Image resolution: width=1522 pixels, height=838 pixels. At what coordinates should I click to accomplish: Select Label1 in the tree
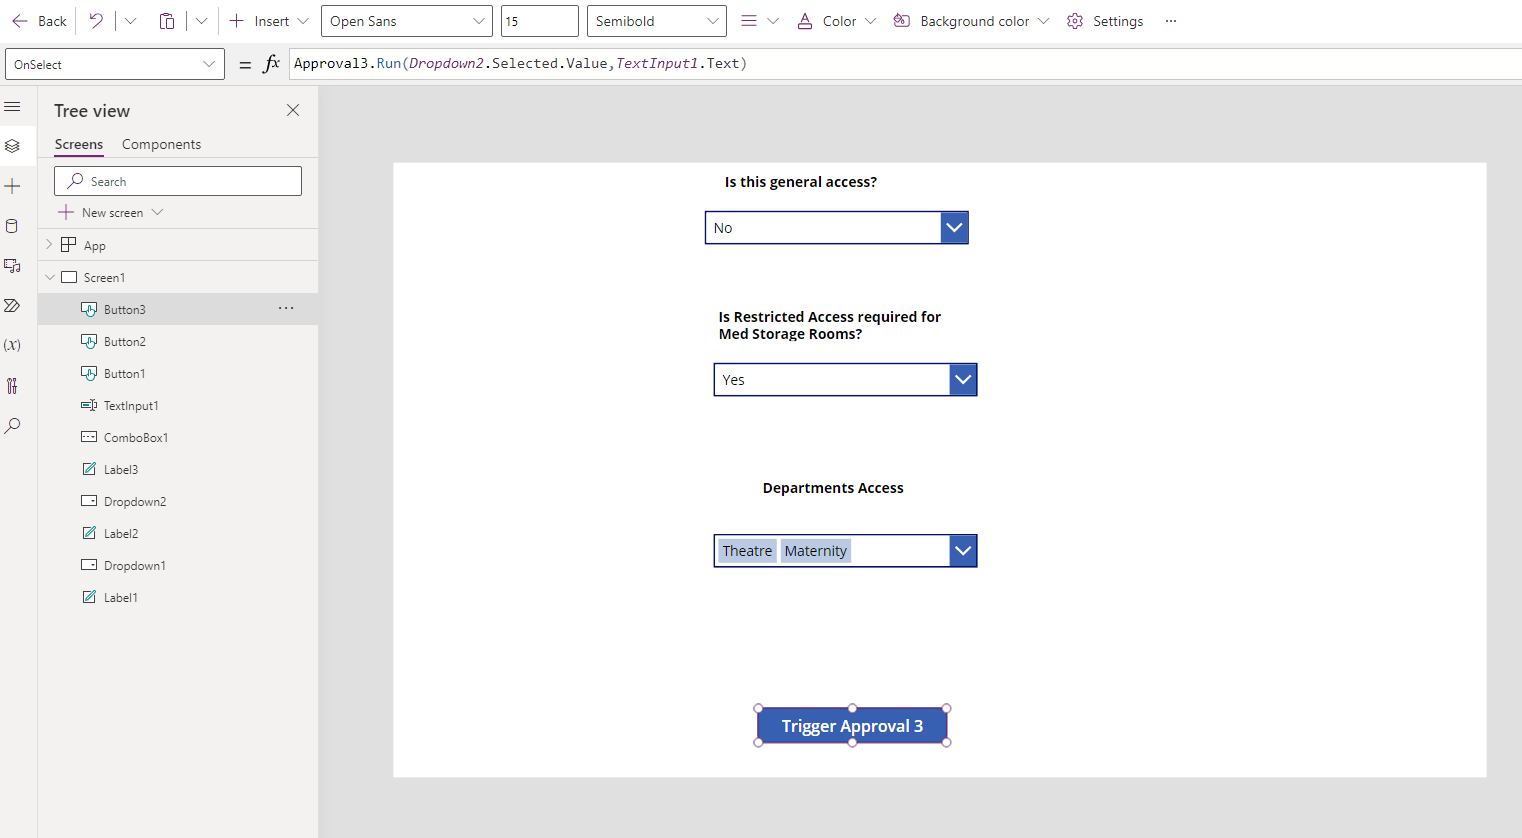click(121, 598)
